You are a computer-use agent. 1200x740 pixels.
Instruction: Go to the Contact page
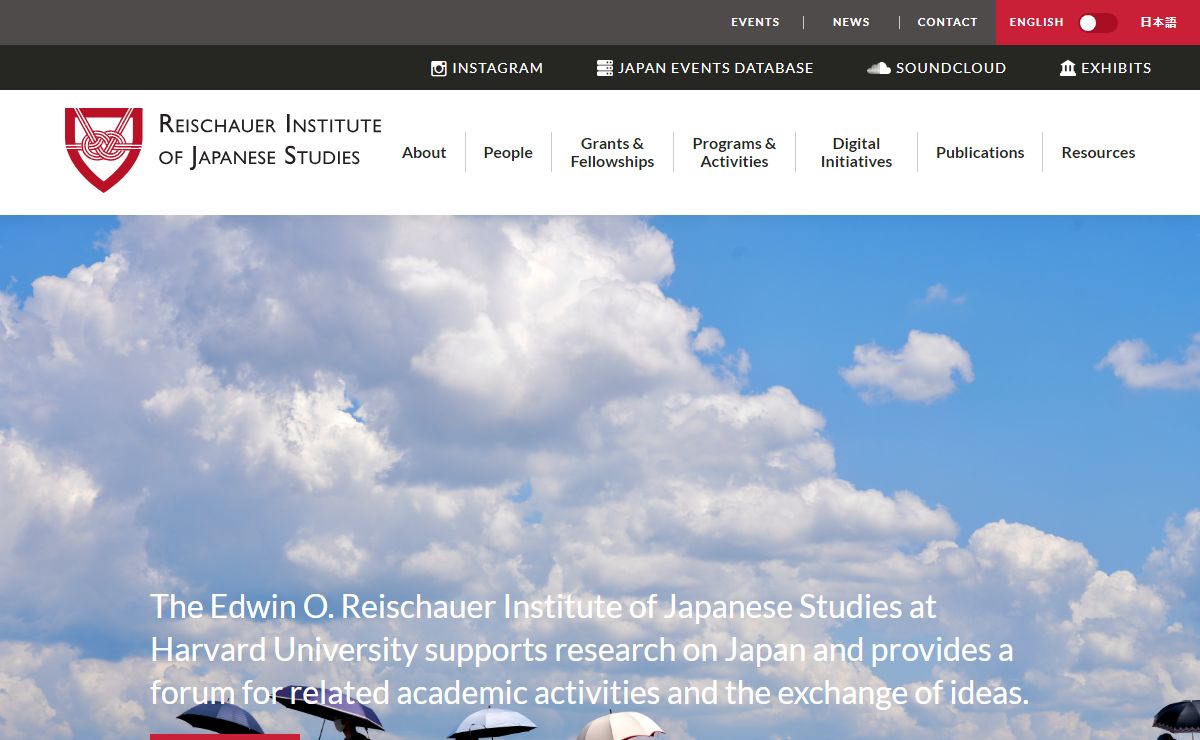[x=947, y=22]
